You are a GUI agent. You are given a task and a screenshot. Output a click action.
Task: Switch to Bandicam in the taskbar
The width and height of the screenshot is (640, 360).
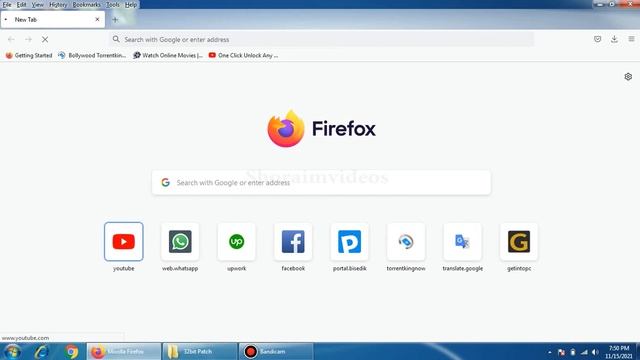(x=276, y=351)
